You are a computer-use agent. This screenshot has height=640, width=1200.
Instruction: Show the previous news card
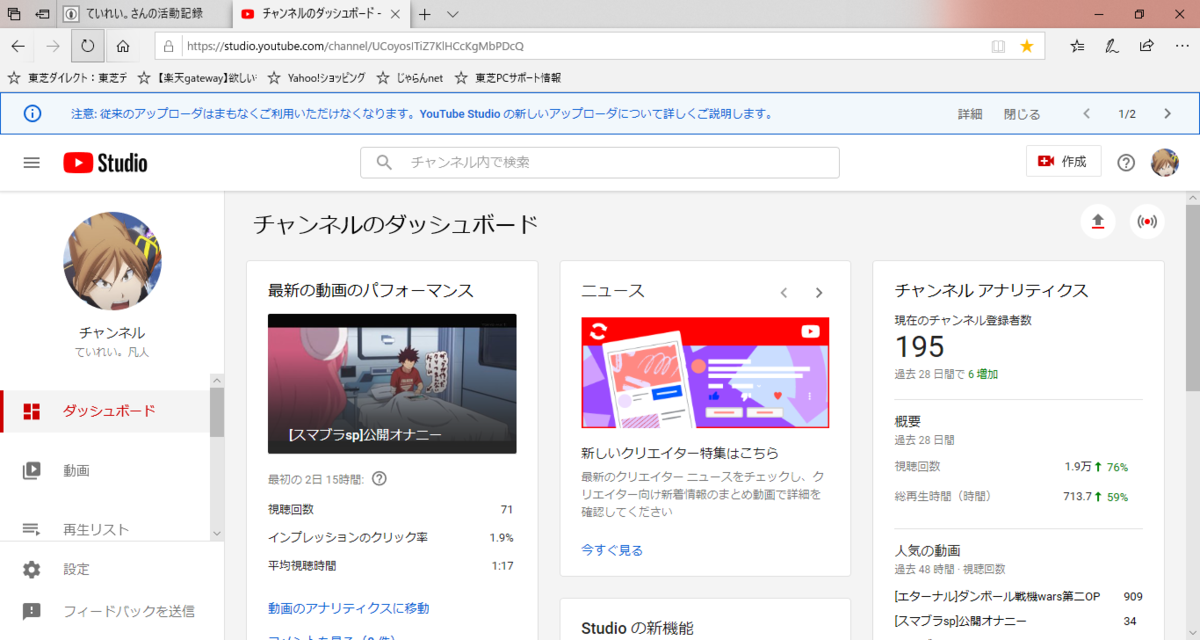click(x=784, y=292)
